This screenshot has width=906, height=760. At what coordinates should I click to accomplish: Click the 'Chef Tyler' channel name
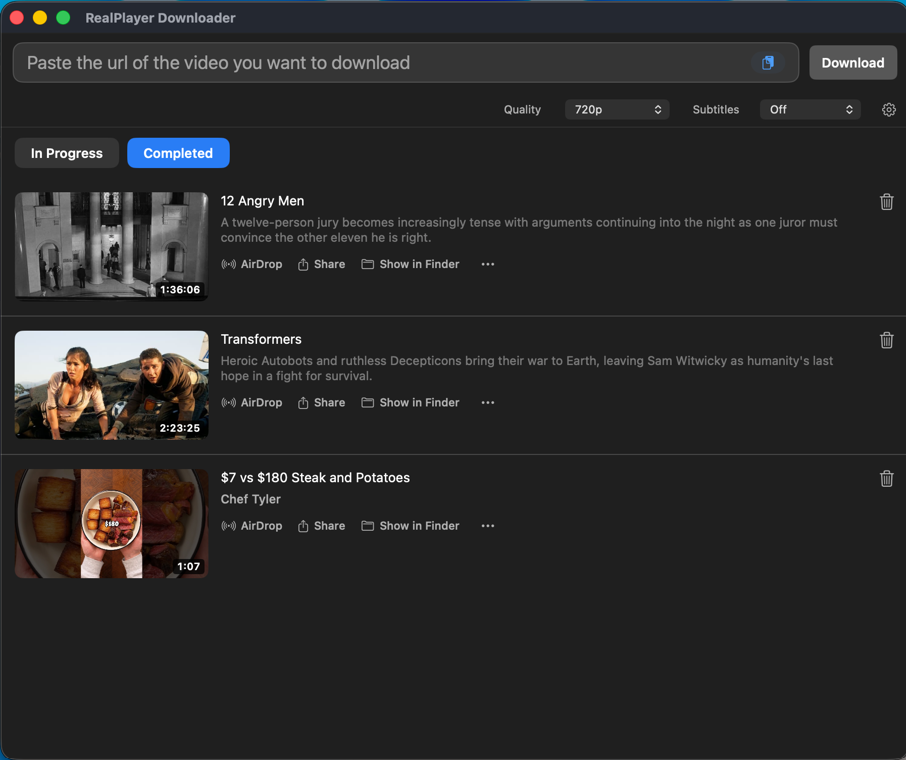point(251,499)
